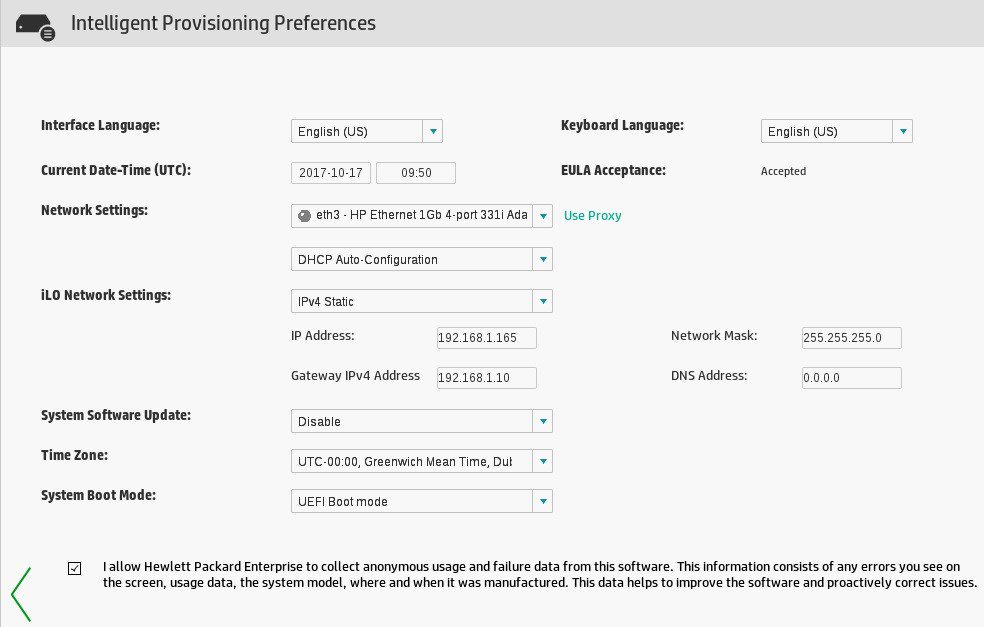Image resolution: width=984 pixels, height=627 pixels.
Task: Click the 'IP Address:' label
Action: coord(323,336)
